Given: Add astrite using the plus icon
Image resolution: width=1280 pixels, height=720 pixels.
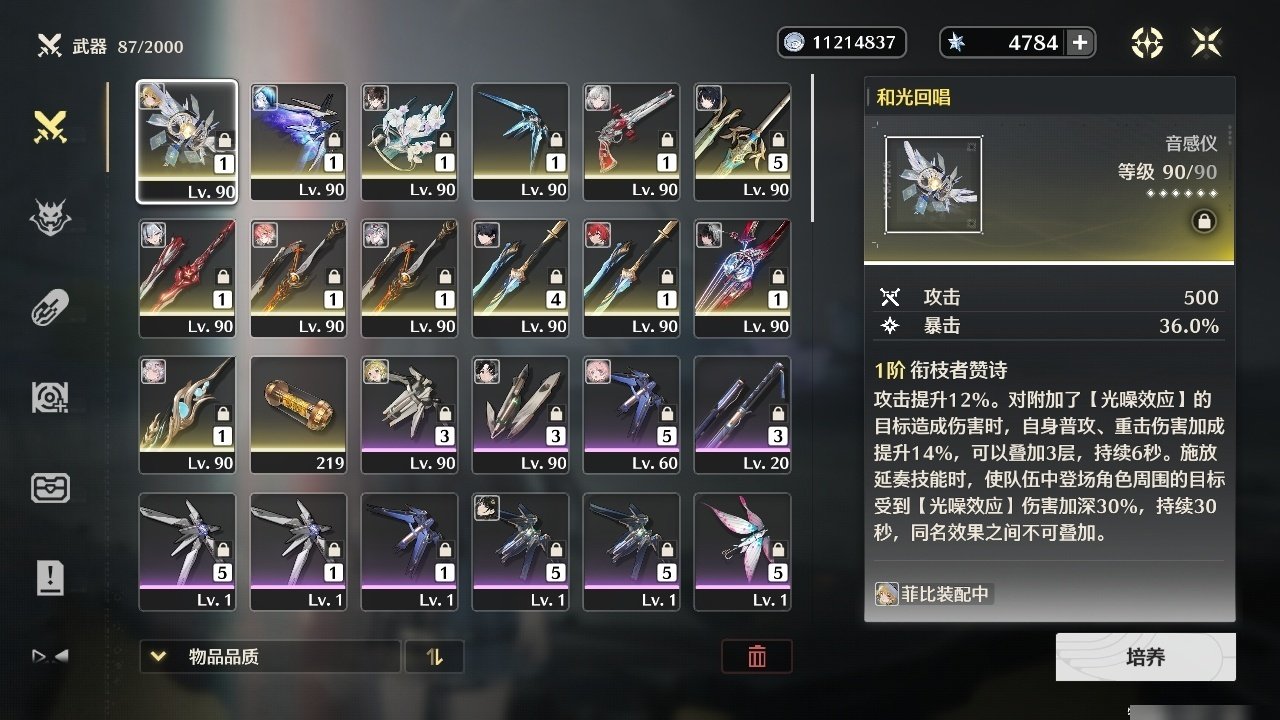Looking at the screenshot, I should (x=1080, y=42).
